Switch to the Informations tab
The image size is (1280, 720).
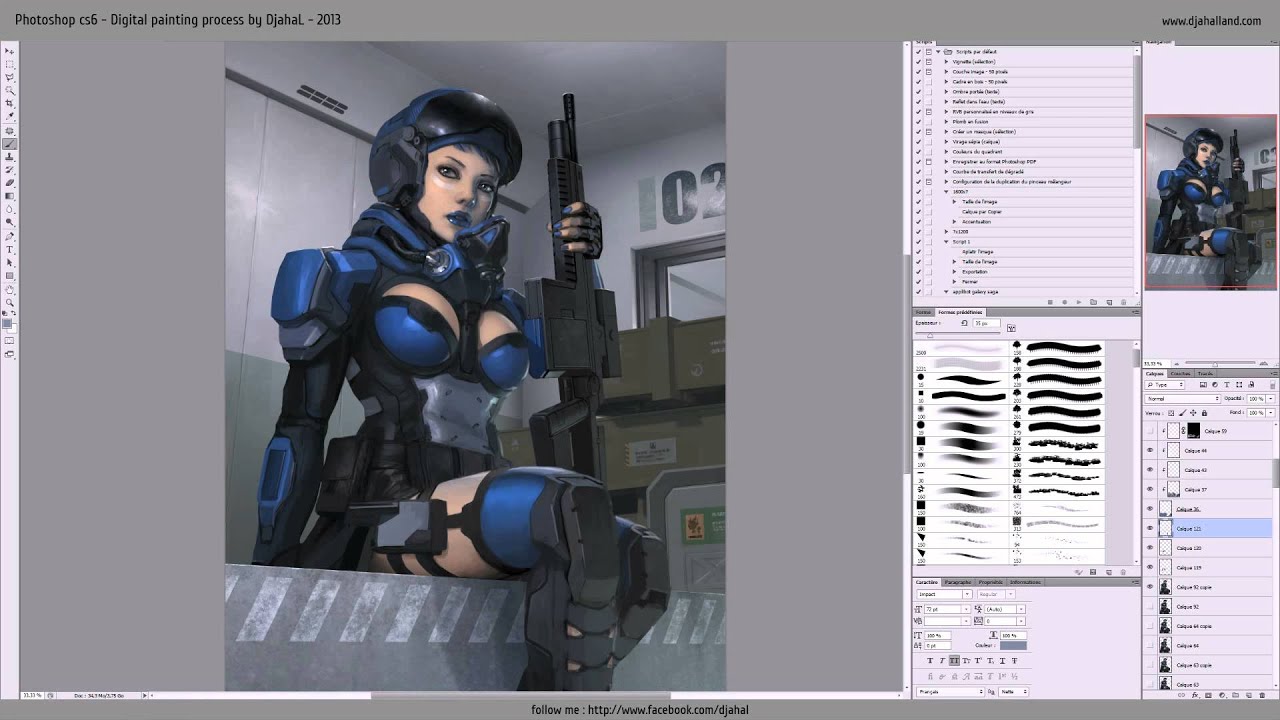point(1025,582)
